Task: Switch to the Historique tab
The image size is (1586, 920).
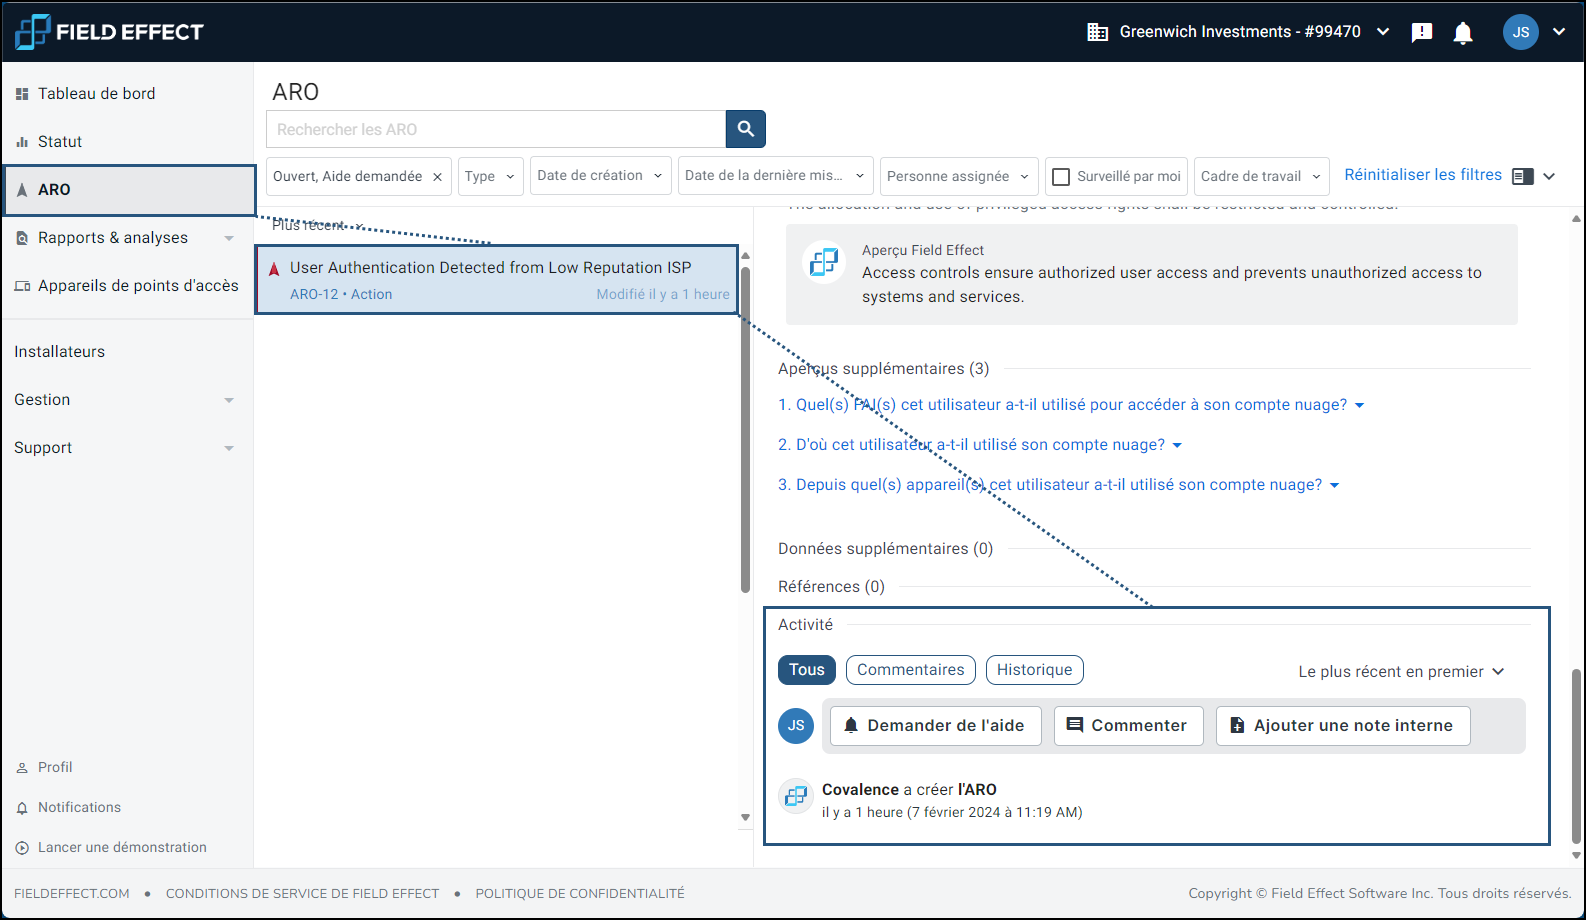Action: coord(1035,670)
